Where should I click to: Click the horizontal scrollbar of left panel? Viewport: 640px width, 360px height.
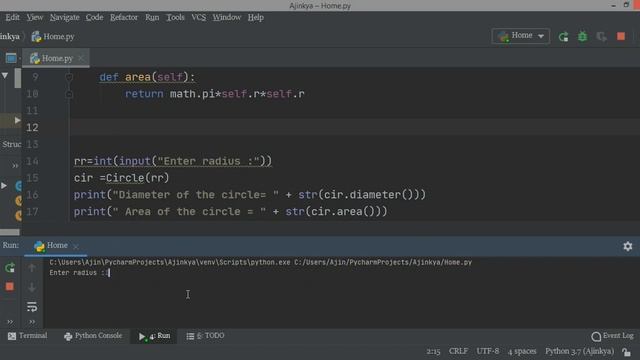[x=10, y=232]
